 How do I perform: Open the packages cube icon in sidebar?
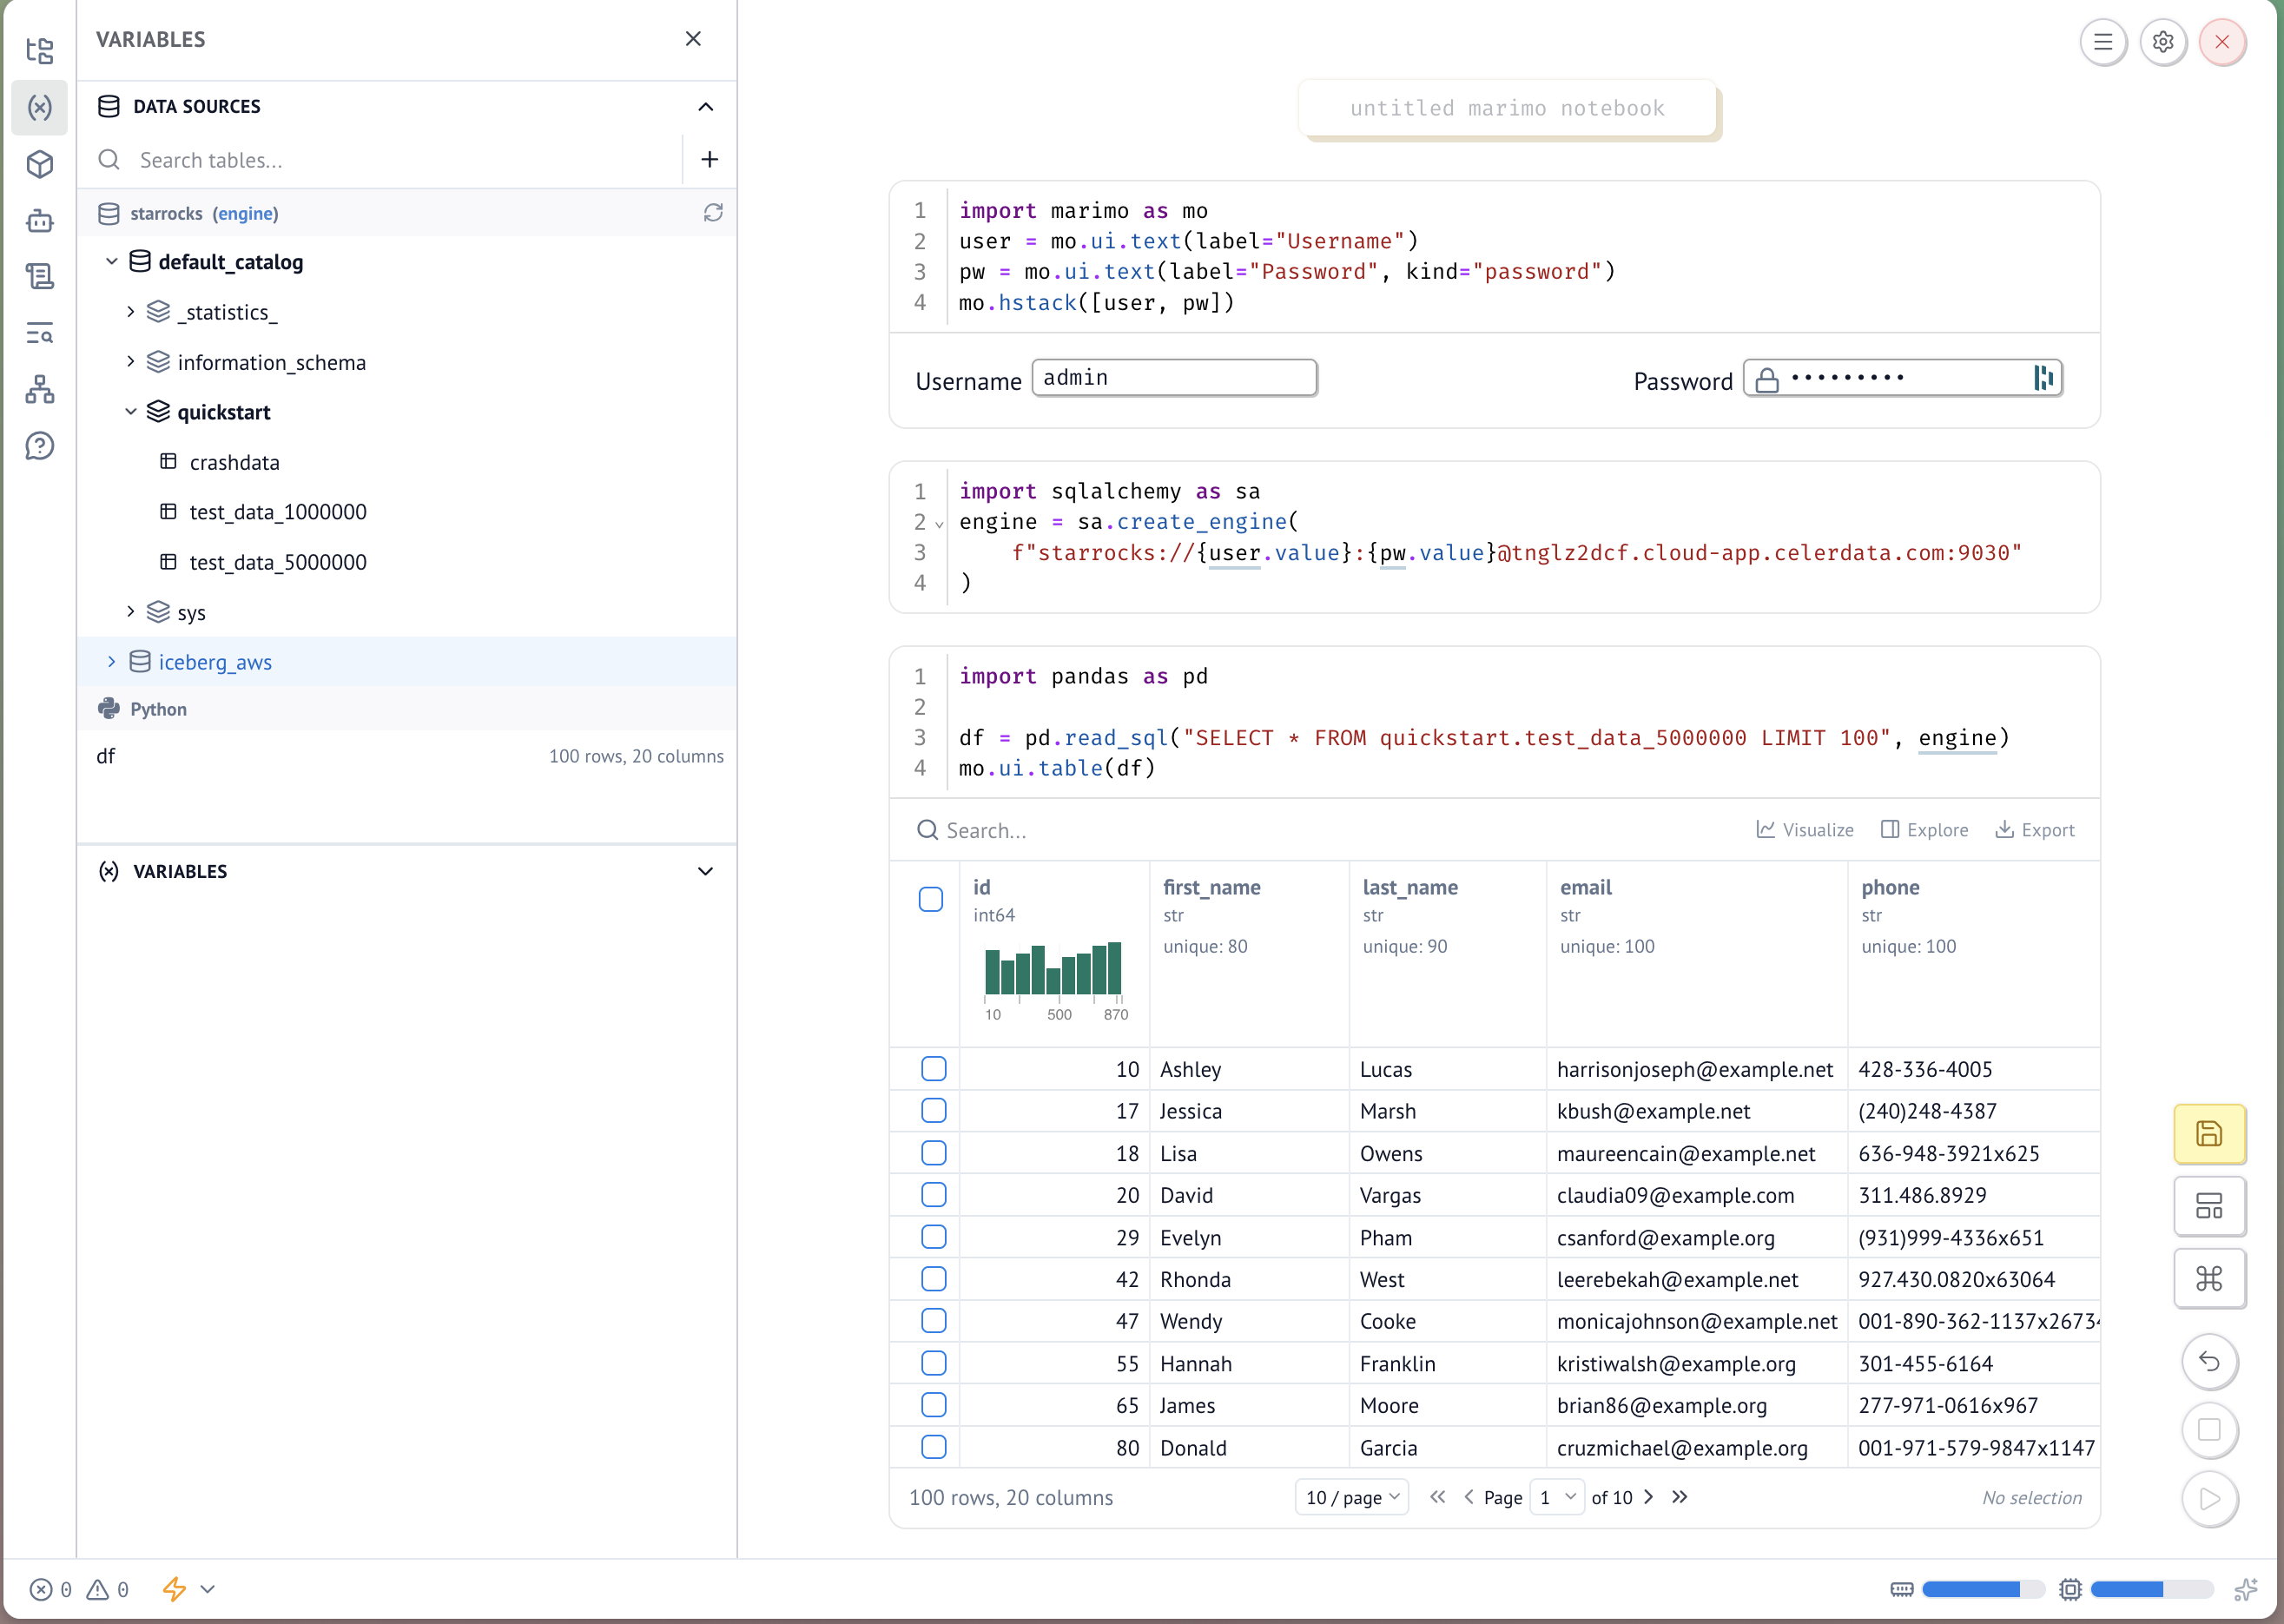[x=40, y=164]
